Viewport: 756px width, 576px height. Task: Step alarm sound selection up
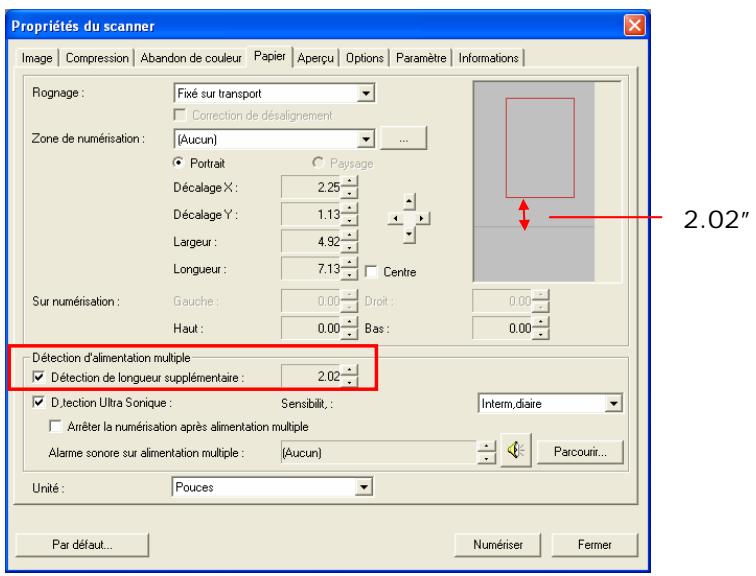pos(486,446)
